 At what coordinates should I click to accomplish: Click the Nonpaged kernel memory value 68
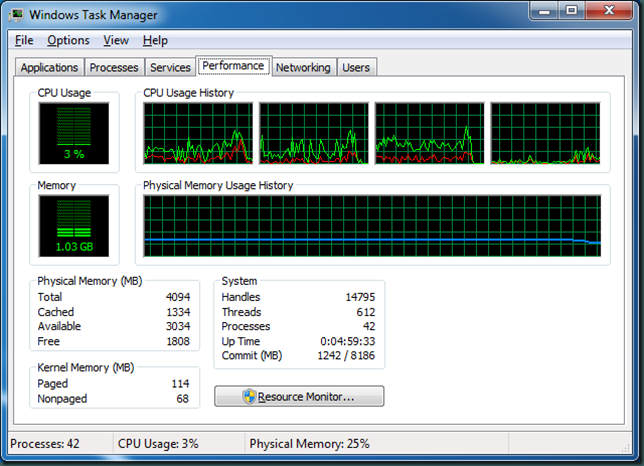pos(182,399)
